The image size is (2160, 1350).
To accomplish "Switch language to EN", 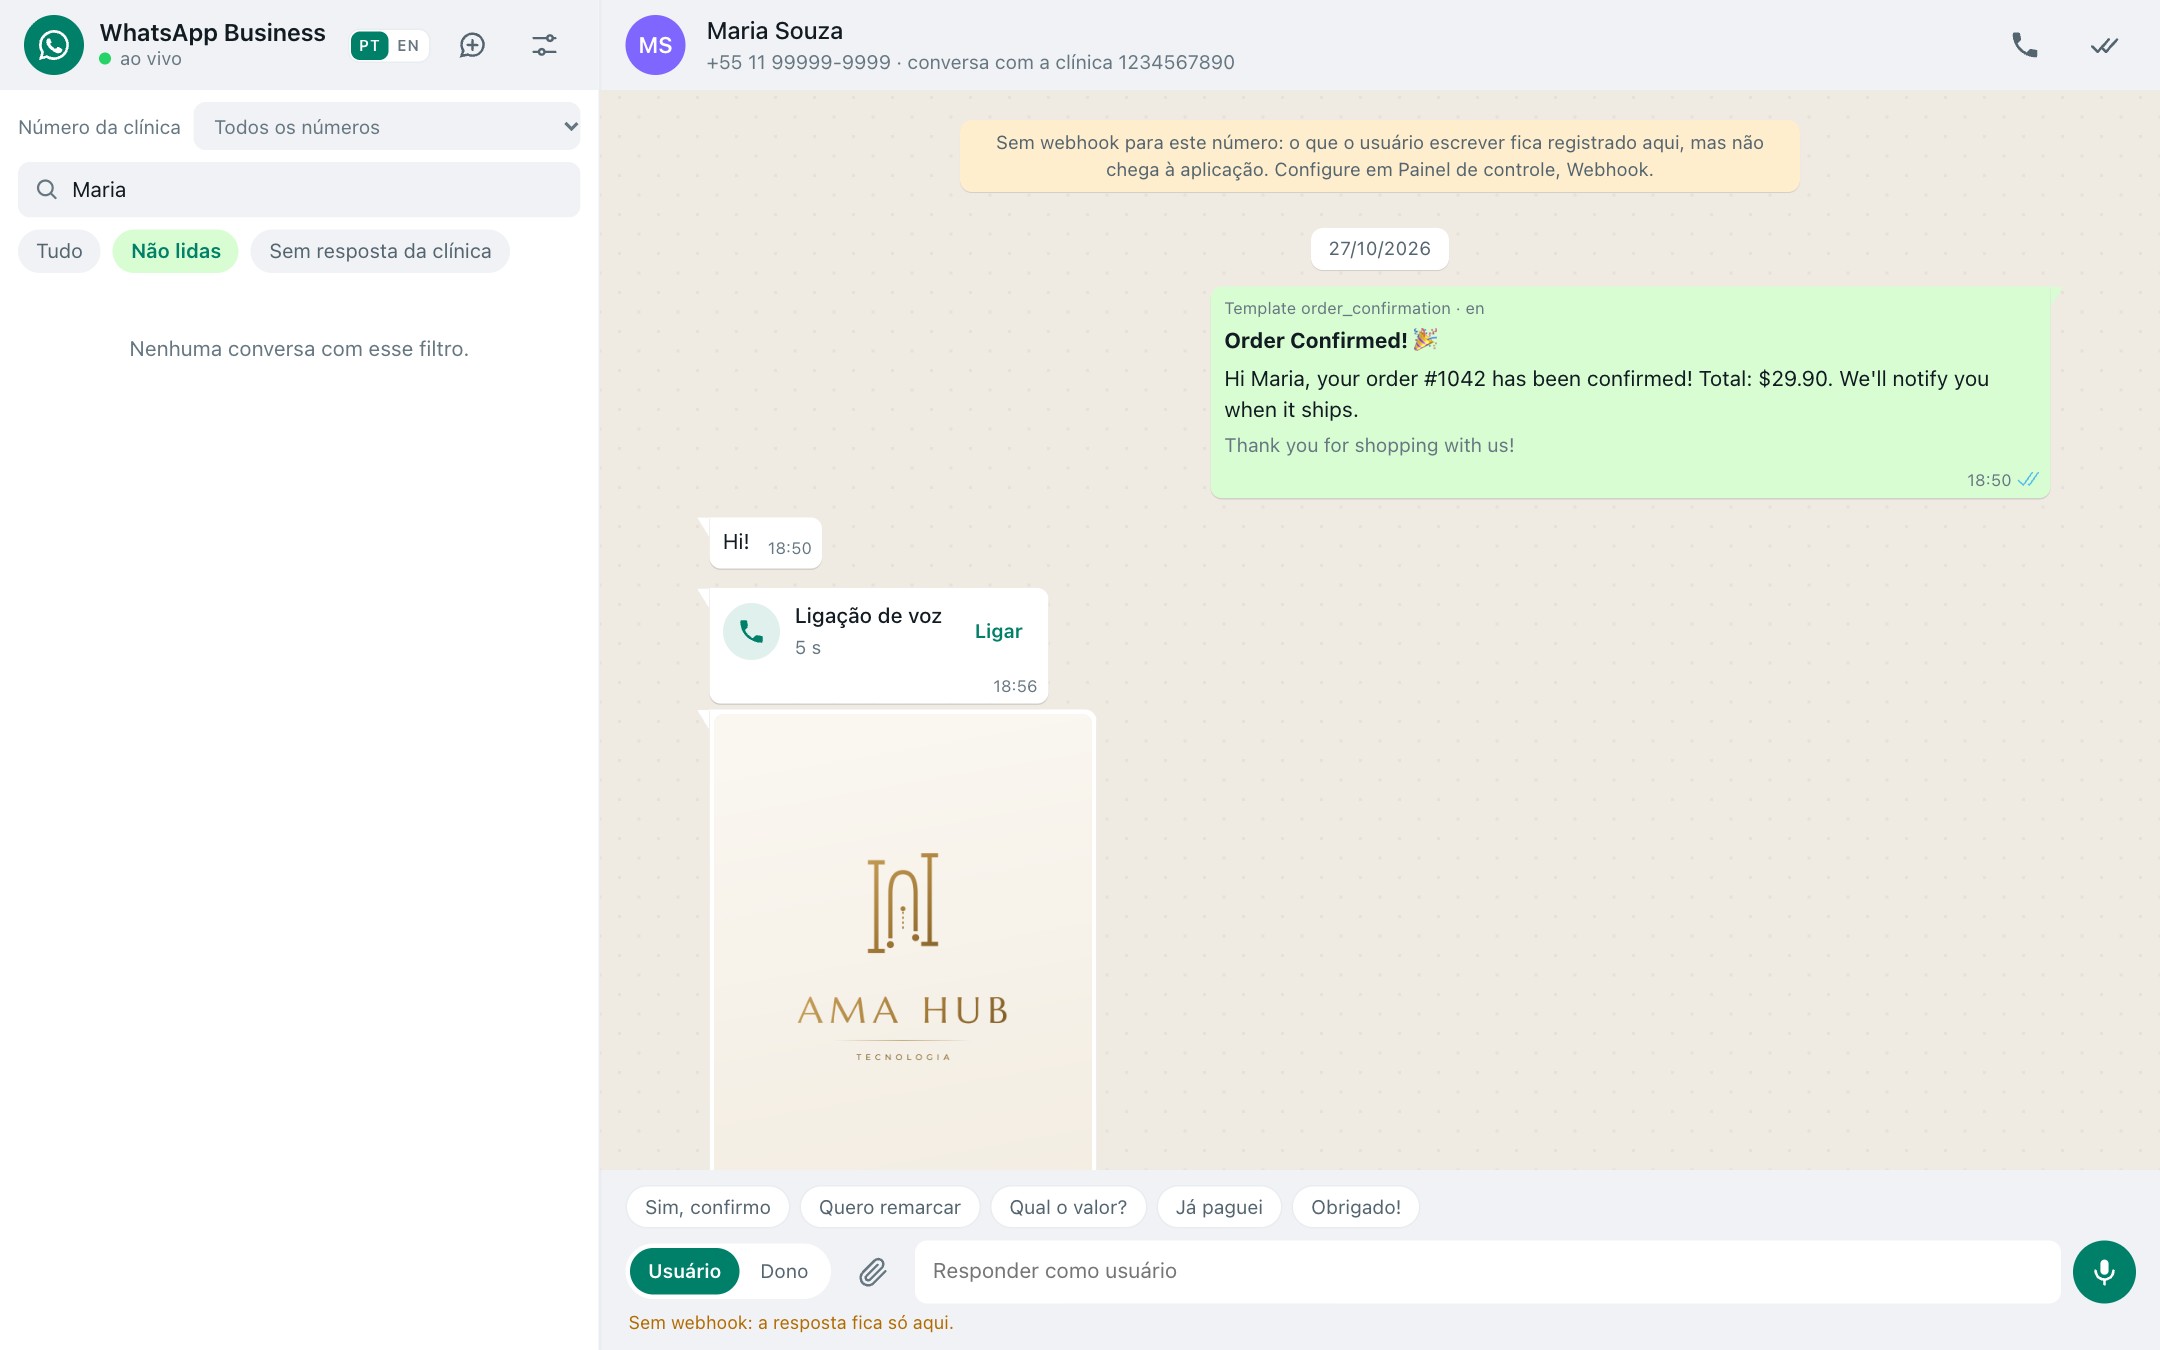I will tap(408, 45).
